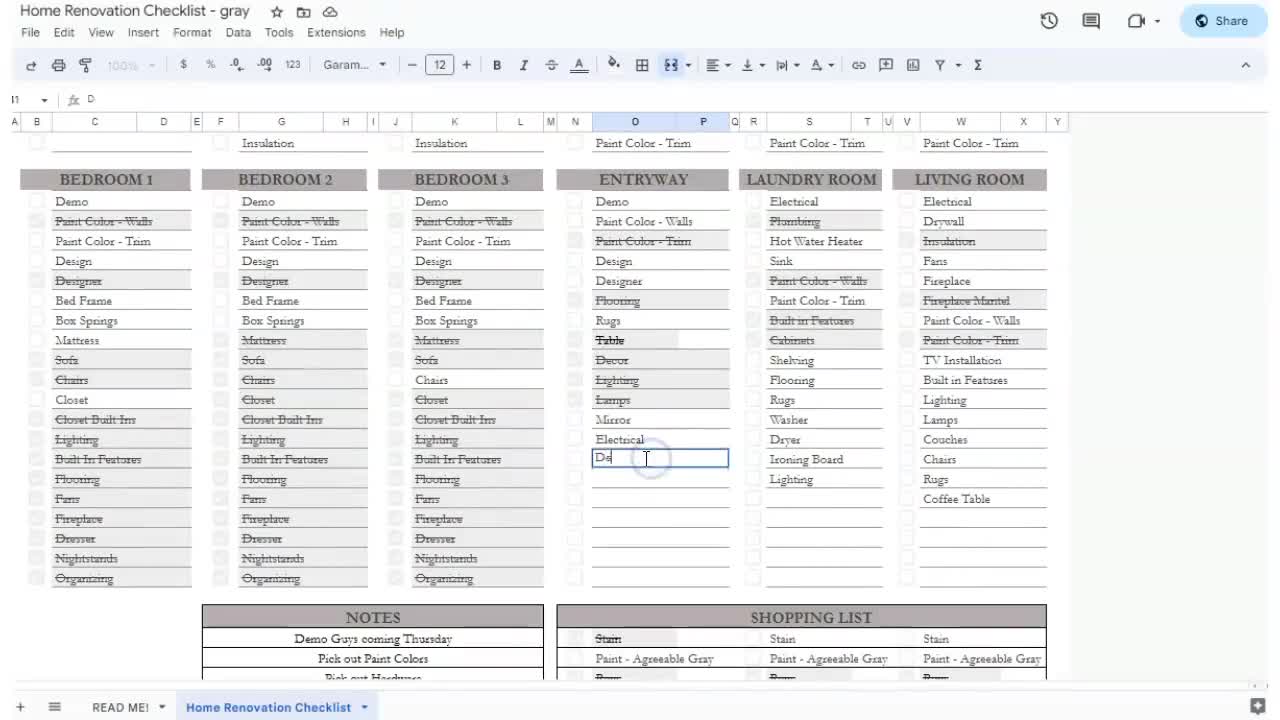Toggle italic formatting
1280x720 pixels.
coord(523,65)
